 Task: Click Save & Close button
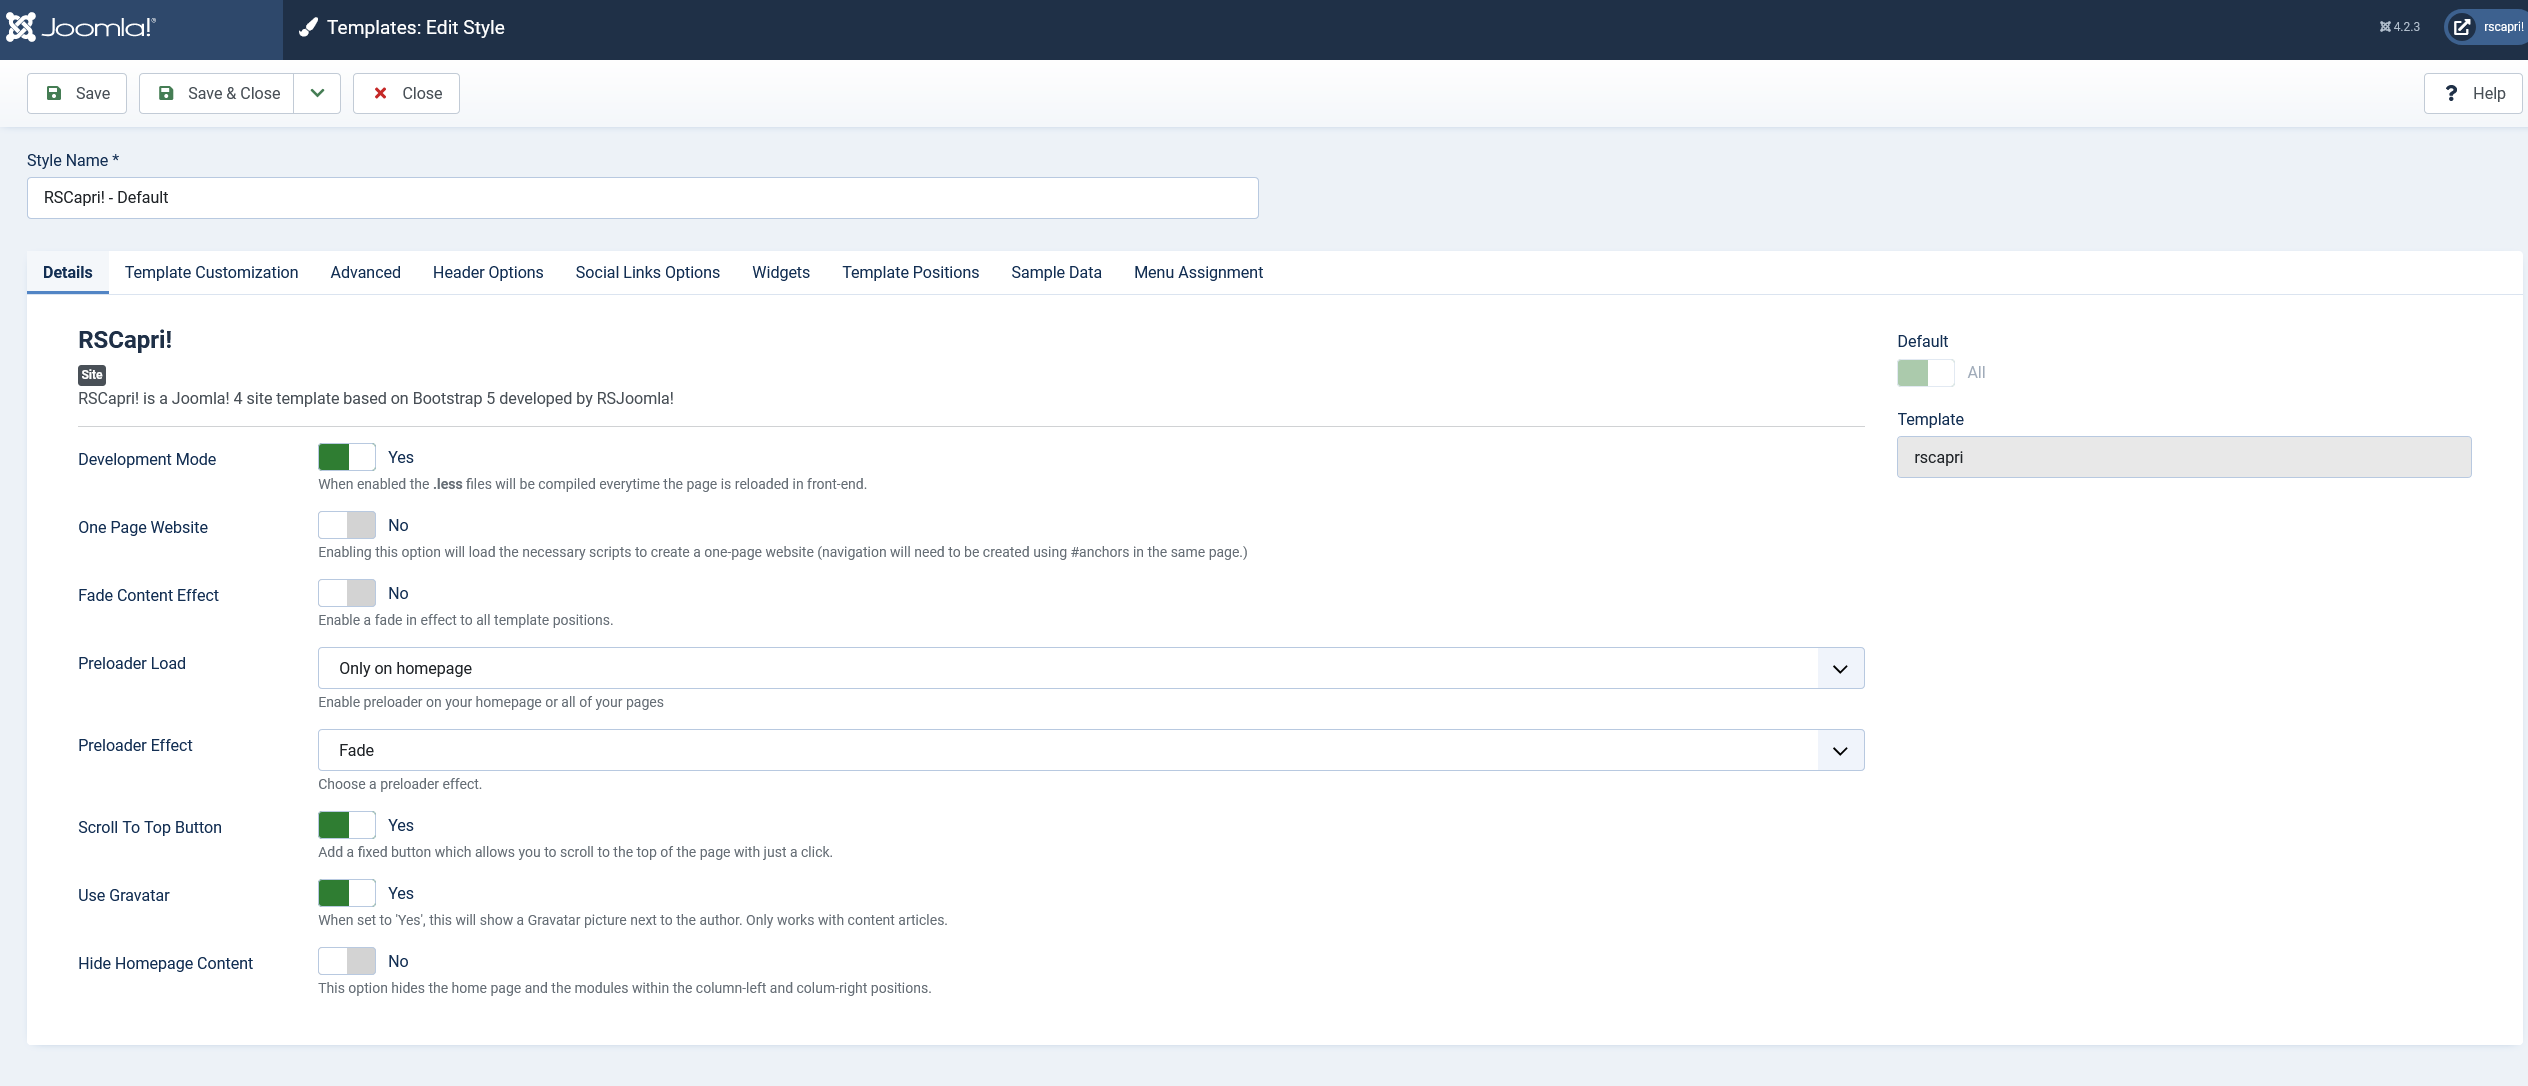(217, 93)
